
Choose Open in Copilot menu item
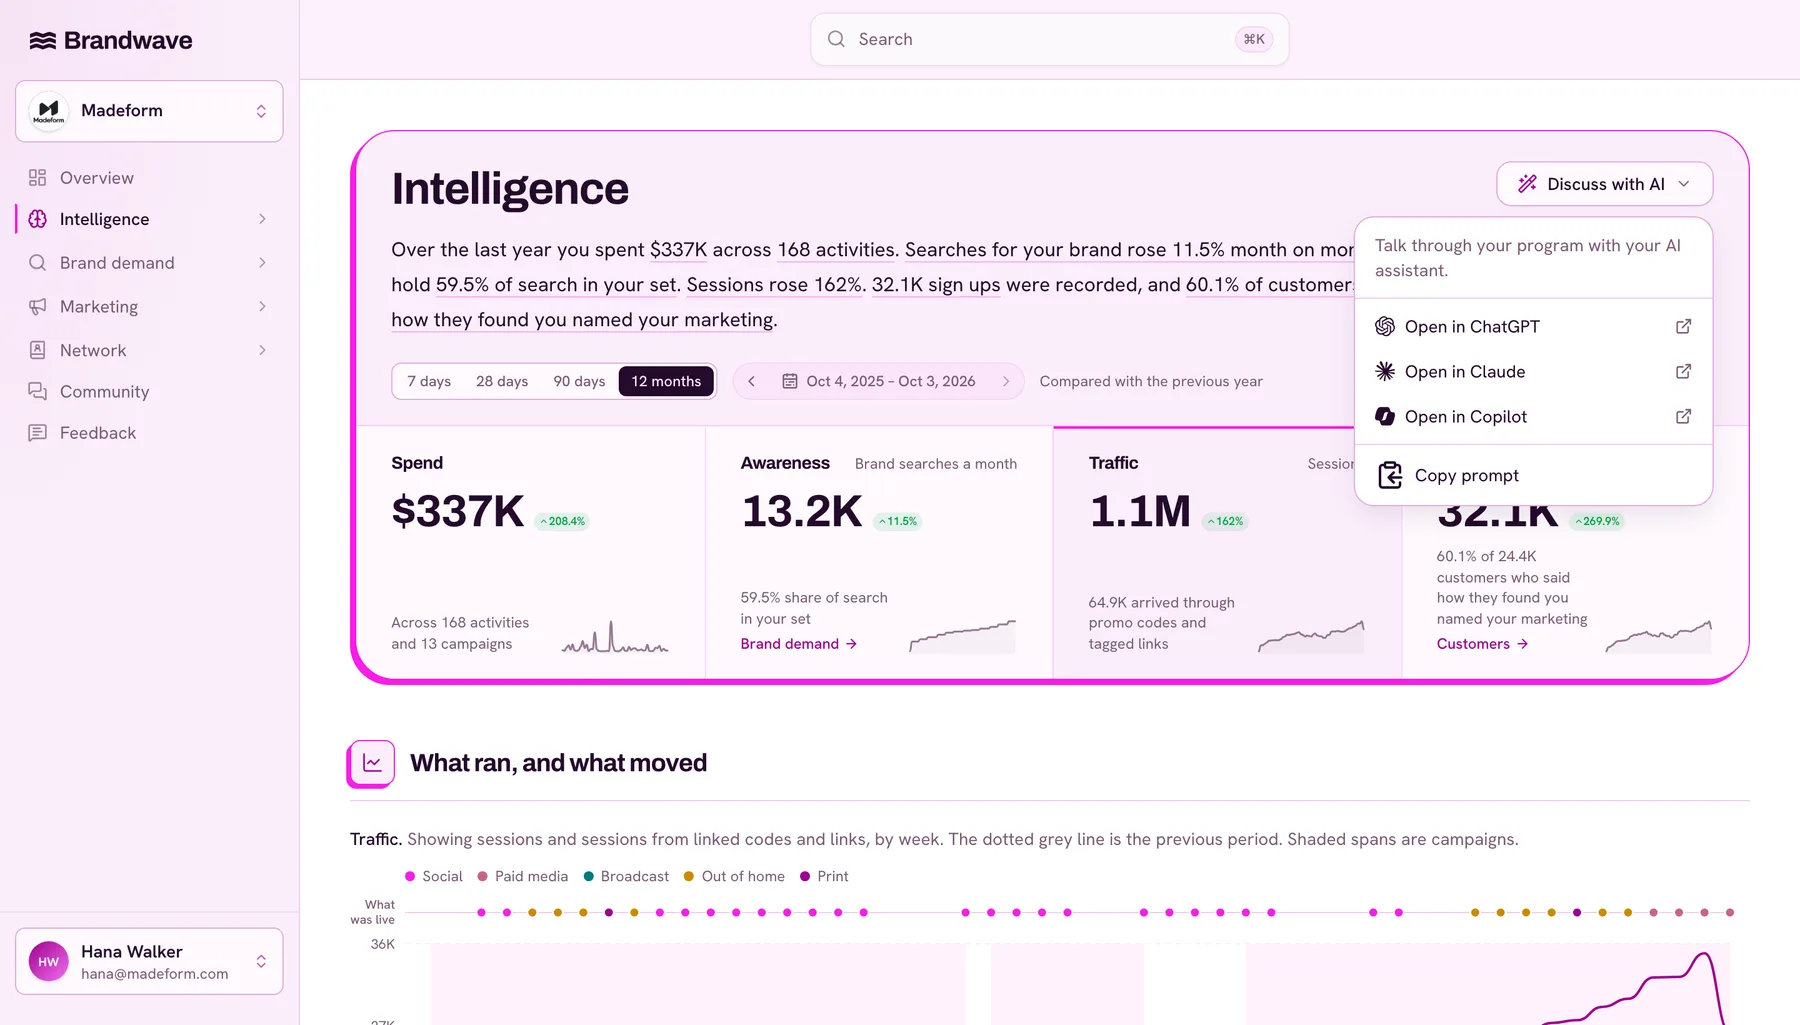(1533, 417)
